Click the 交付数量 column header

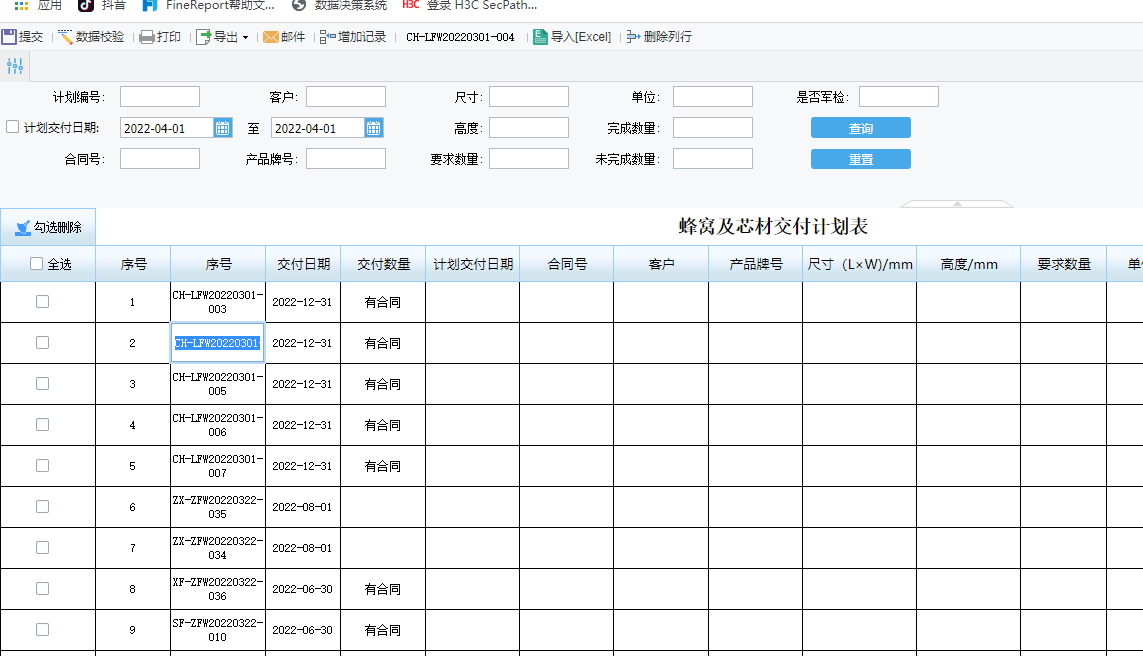383,264
